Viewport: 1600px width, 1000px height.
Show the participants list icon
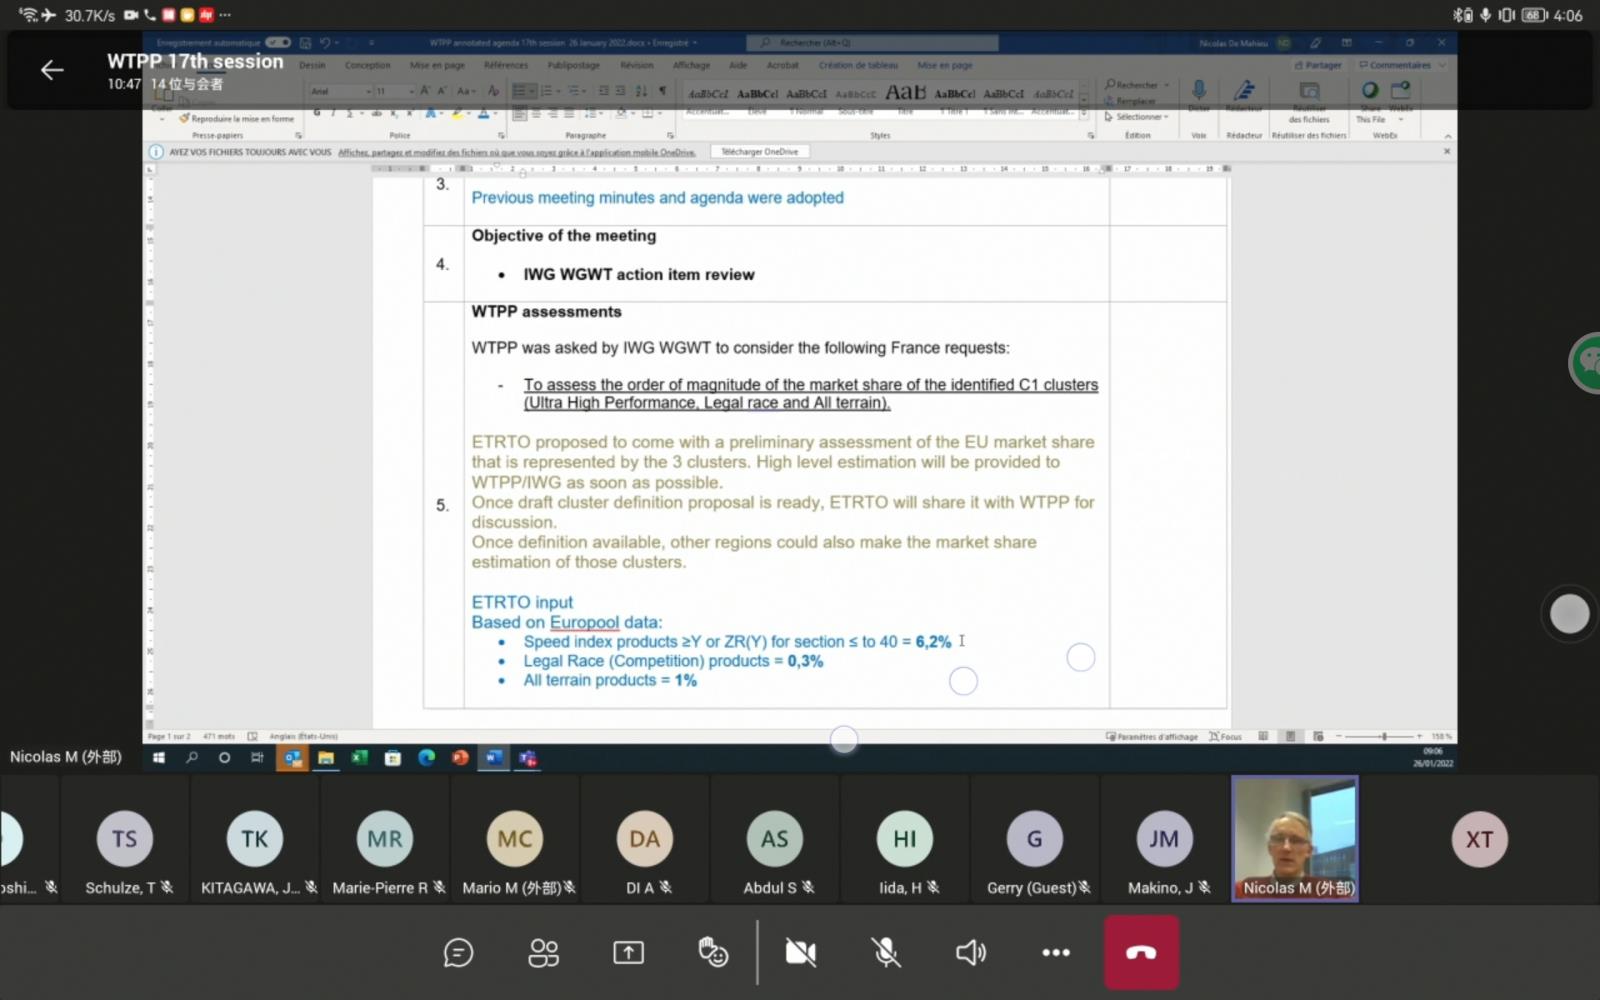(543, 953)
